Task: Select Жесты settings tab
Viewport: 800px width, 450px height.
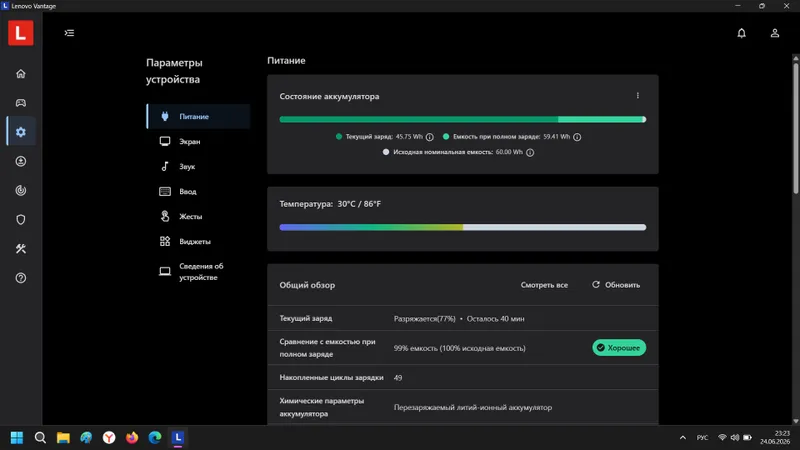Action: [x=198, y=216]
